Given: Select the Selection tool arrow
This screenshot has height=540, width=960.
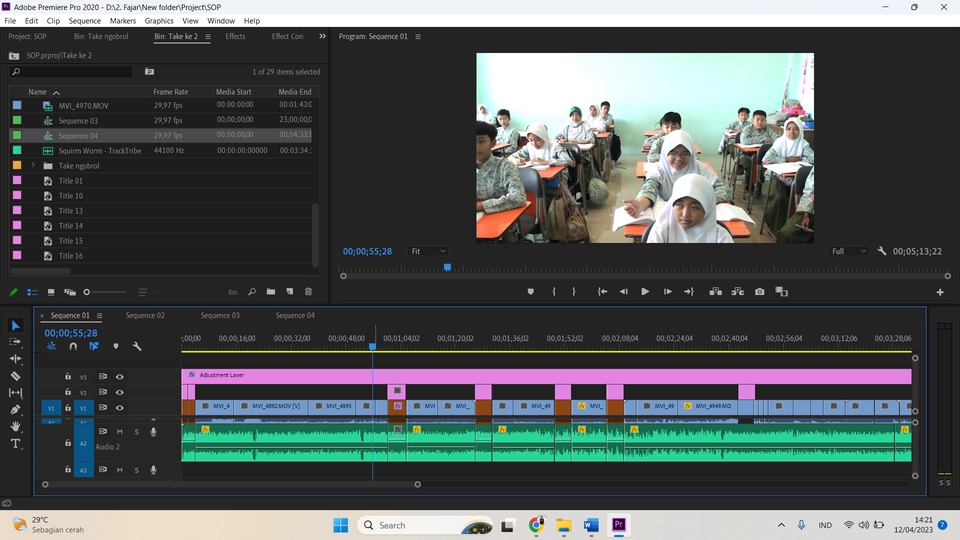Looking at the screenshot, I should pyautogui.click(x=16, y=326).
